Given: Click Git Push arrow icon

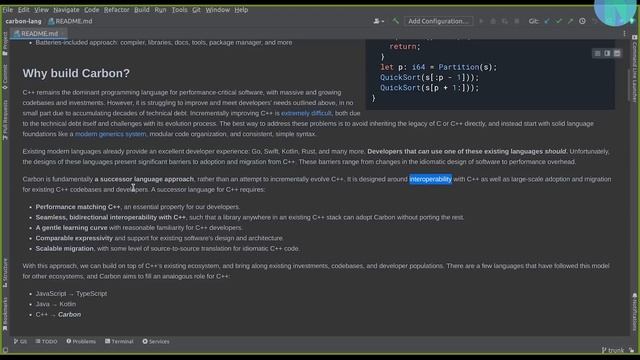Looking at the screenshot, I should pyautogui.click(x=570, y=21).
